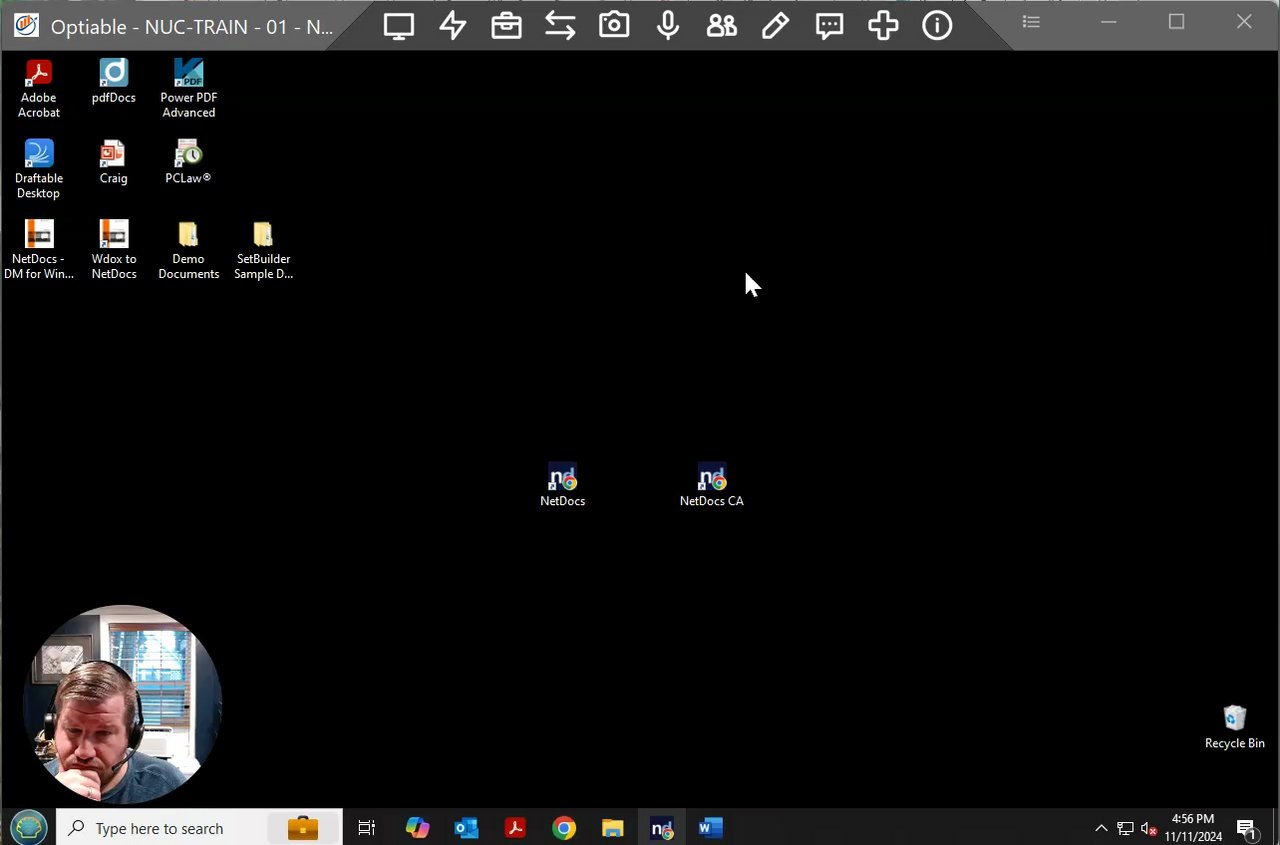Click the file transfer arrows icon
1280x845 pixels.
(x=560, y=26)
